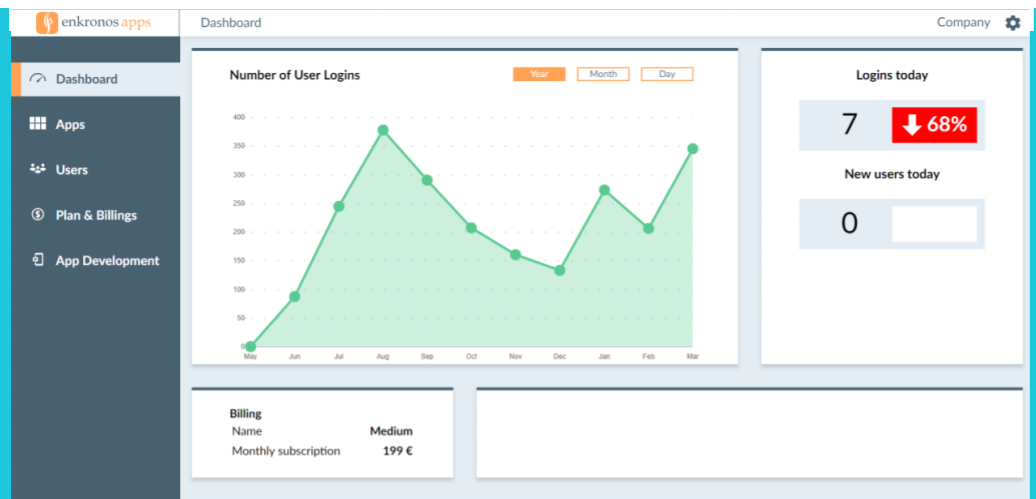Go to Plan & Billings section
The height and width of the screenshot is (499, 1036).
(x=96, y=215)
